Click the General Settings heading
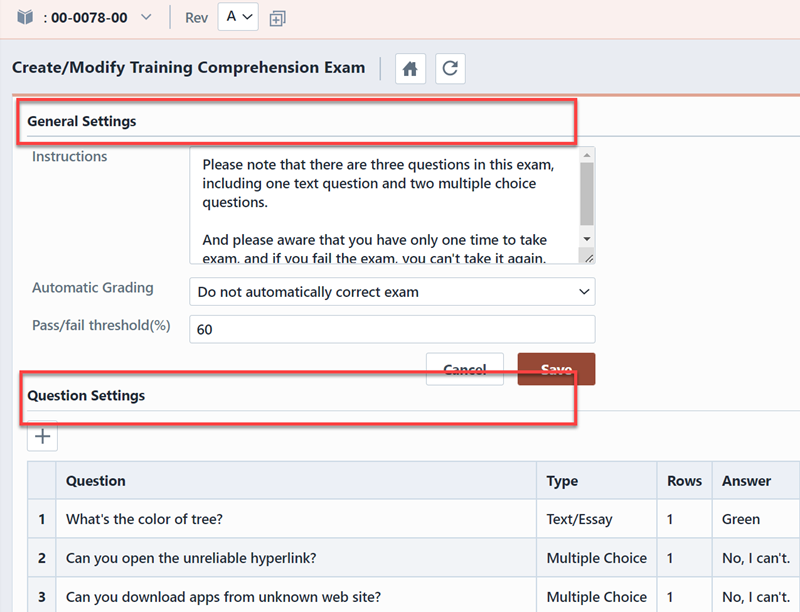Viewport: 800px width, 612px height. coord(82,121)
